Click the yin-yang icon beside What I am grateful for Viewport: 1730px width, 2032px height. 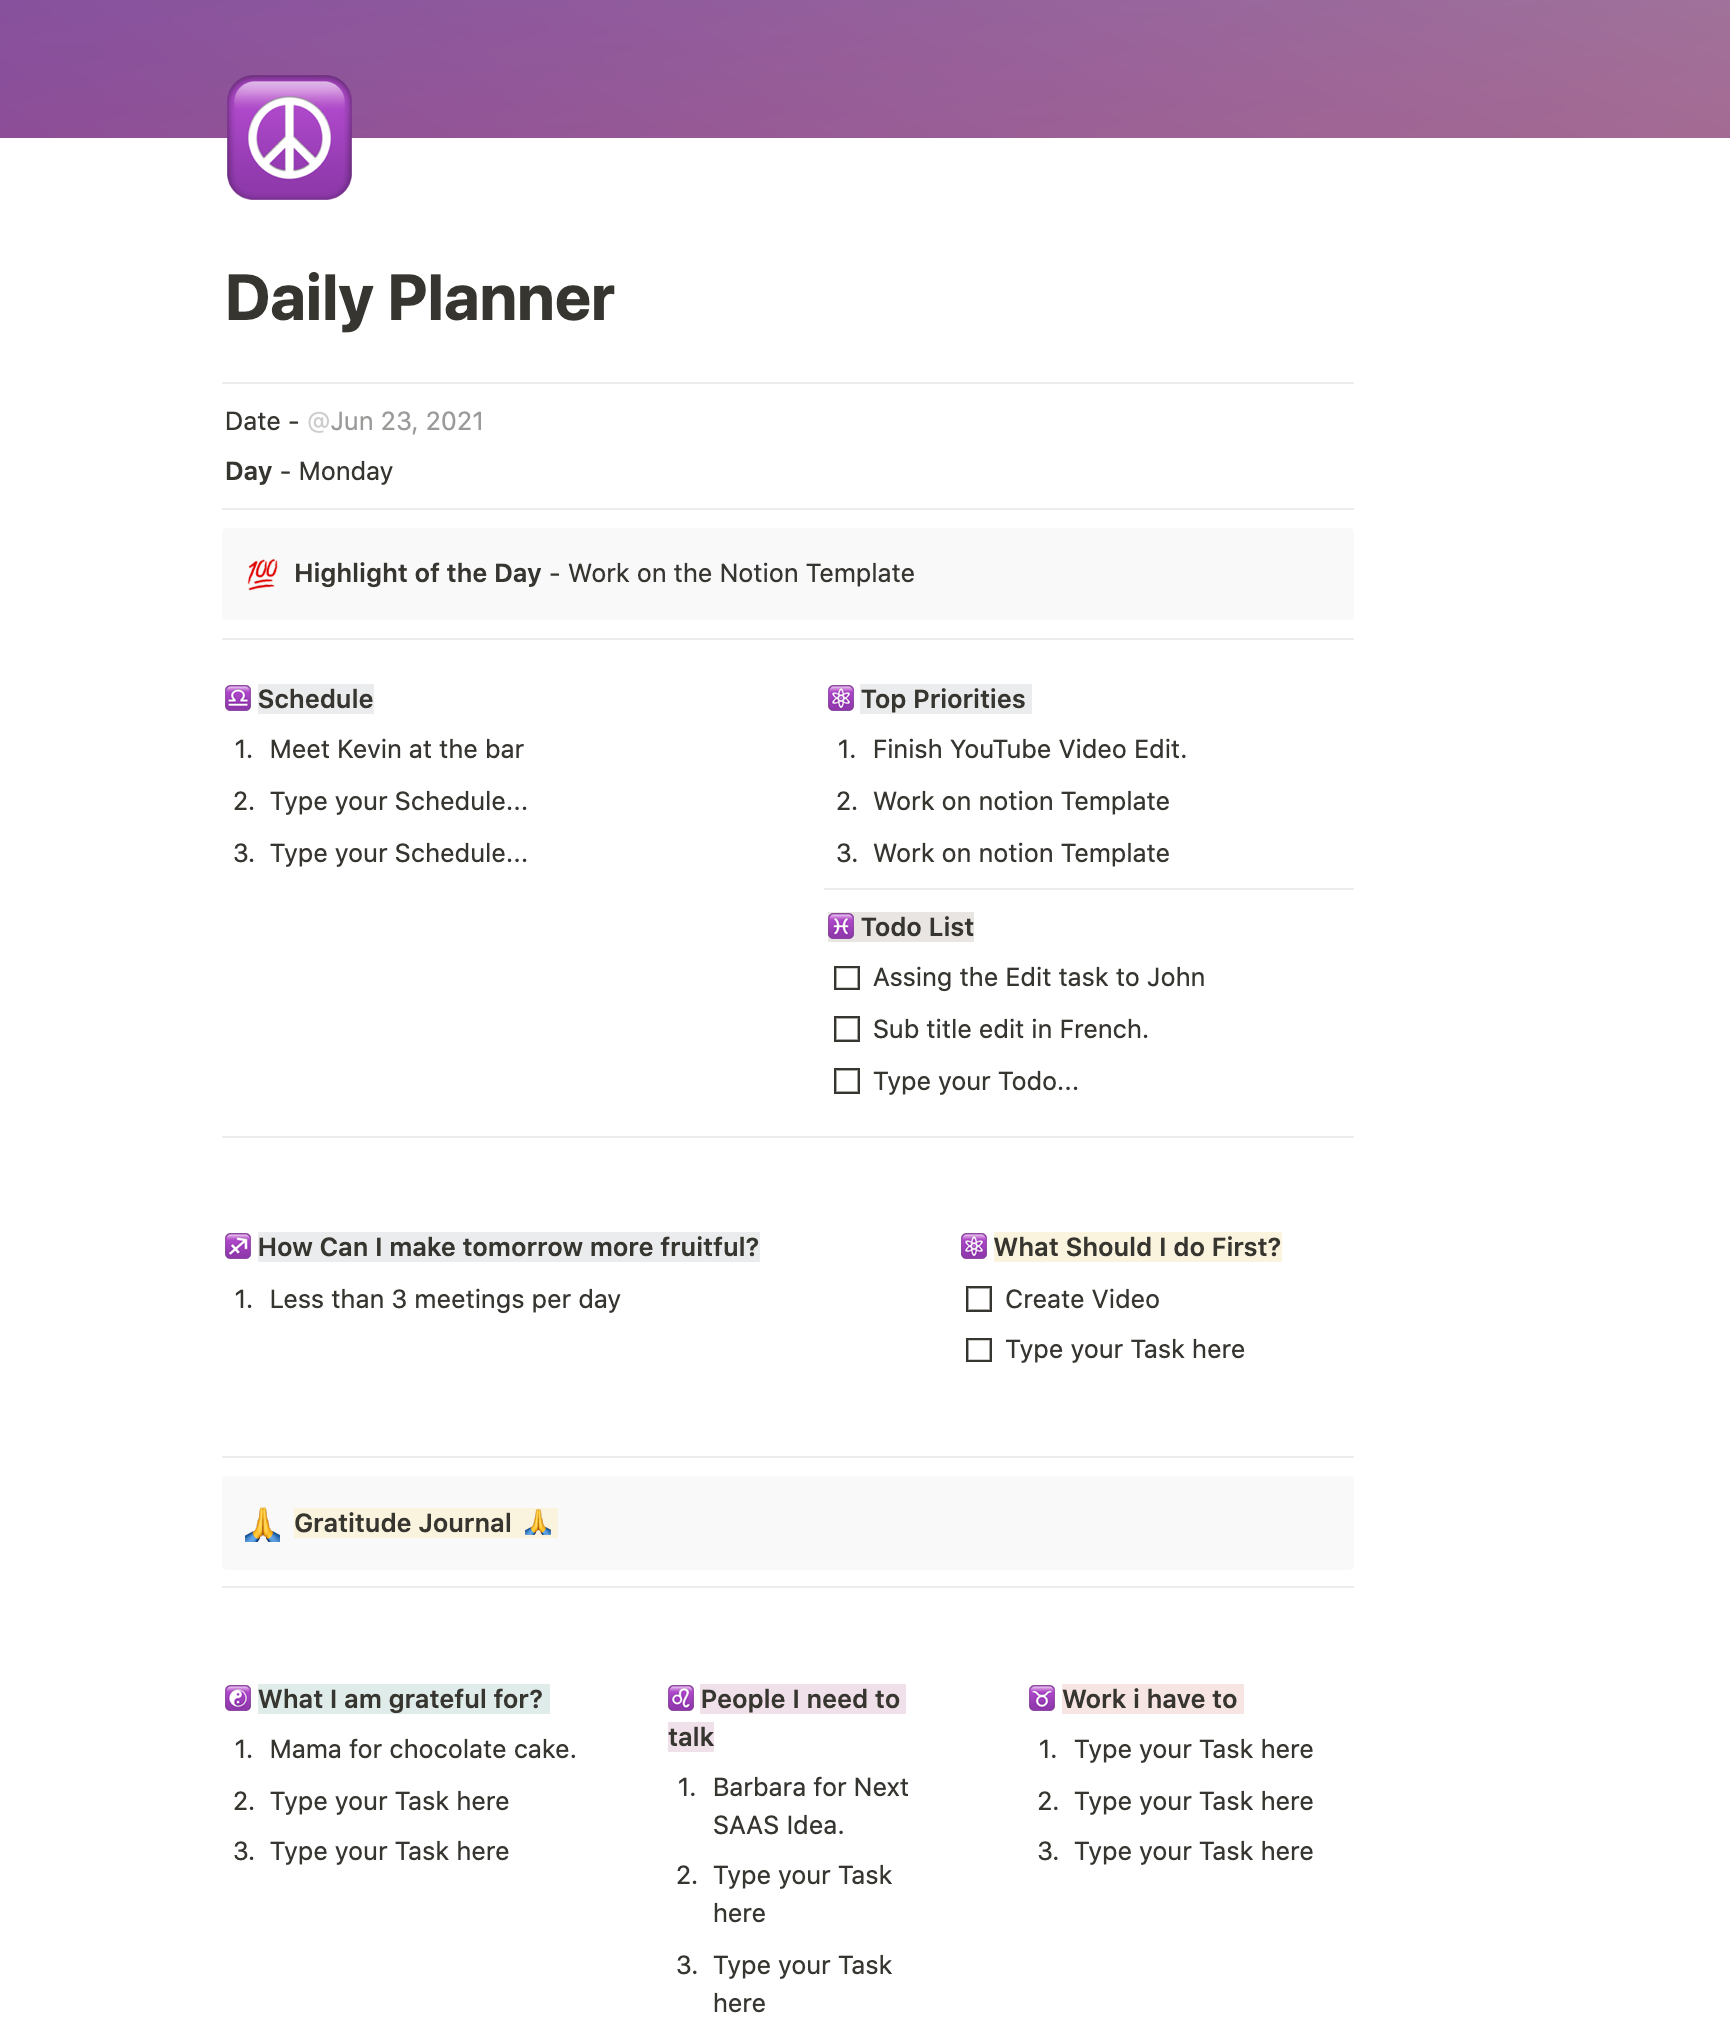pos(238,1698)
